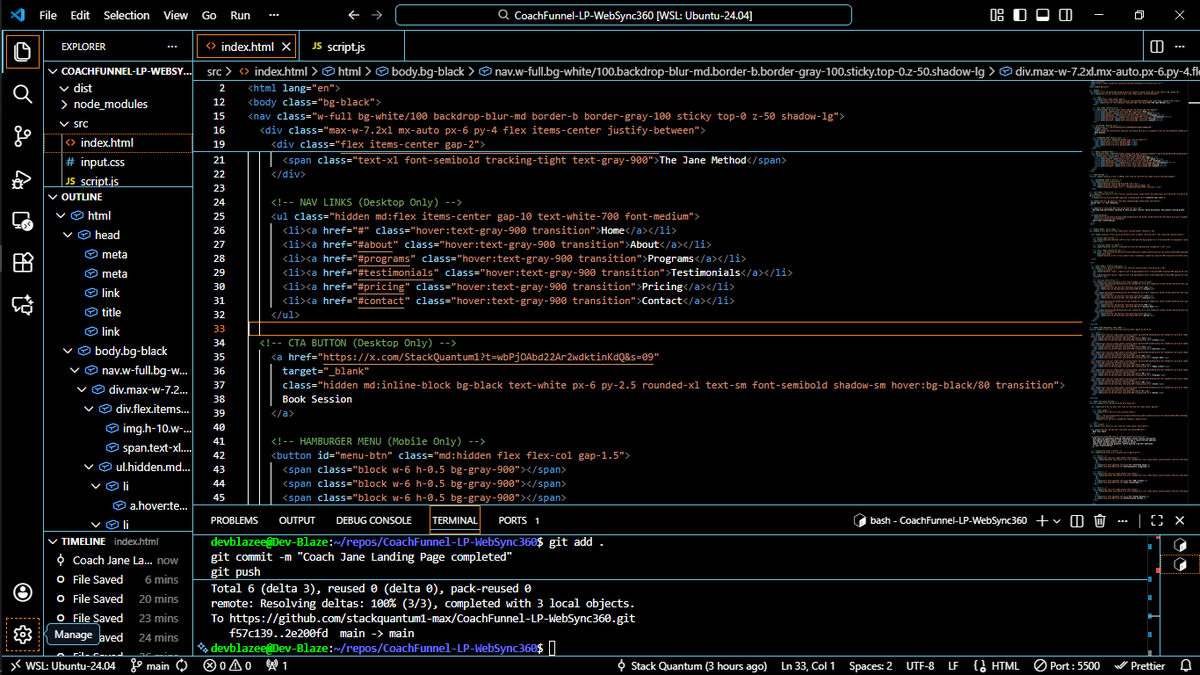Viewport: 1200px width, 675px height.
Task: Click the UTF-8 encoding indicator
Action: coord(920,666)
